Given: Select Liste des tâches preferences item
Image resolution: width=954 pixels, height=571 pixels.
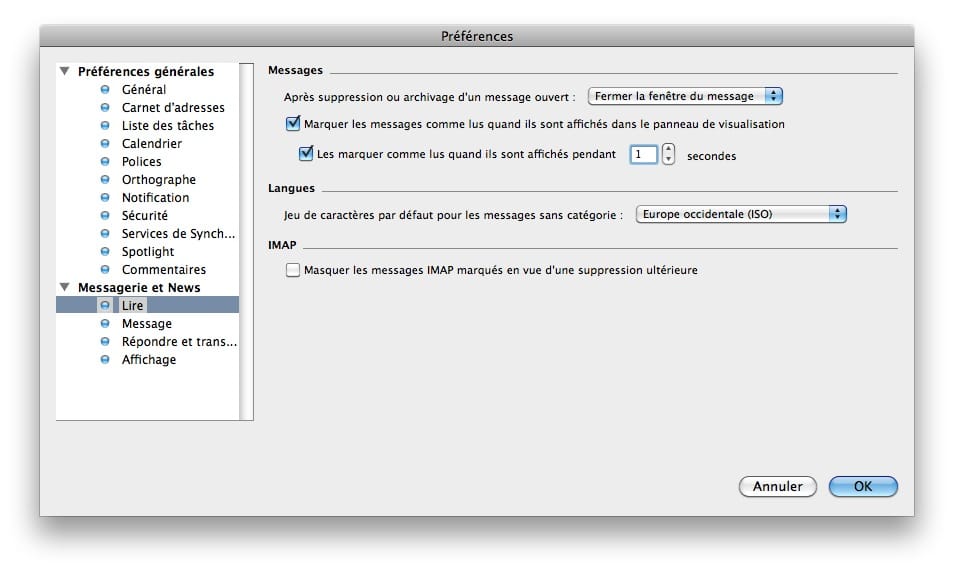Looking at the screenshot, I should coord(168,125).
